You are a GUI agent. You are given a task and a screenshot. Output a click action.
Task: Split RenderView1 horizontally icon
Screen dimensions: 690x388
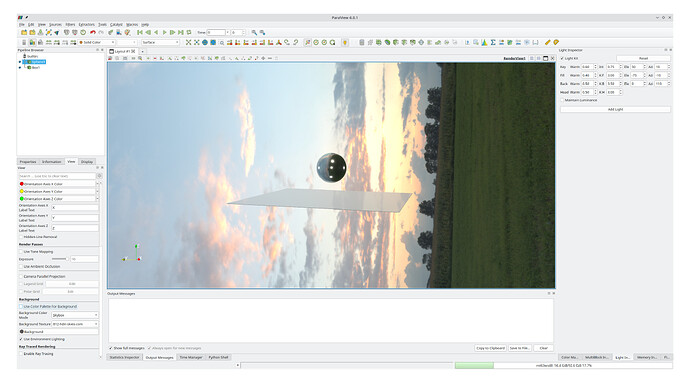tap(532, 58)
